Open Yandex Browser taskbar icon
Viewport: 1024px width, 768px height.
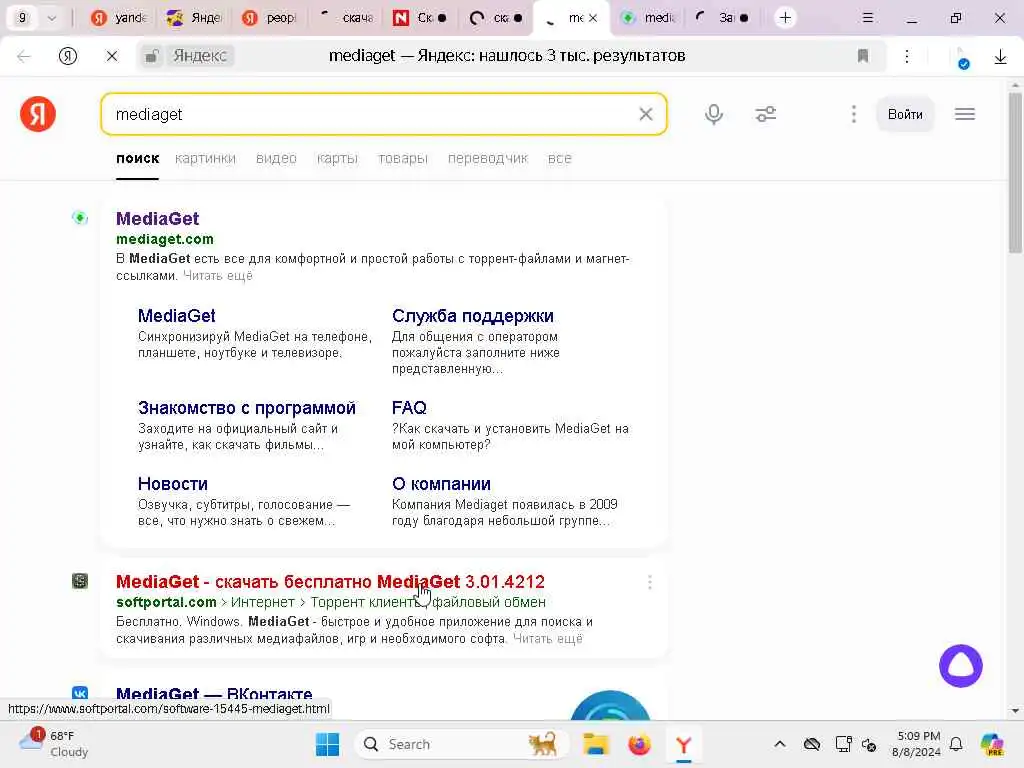[683, 744]
